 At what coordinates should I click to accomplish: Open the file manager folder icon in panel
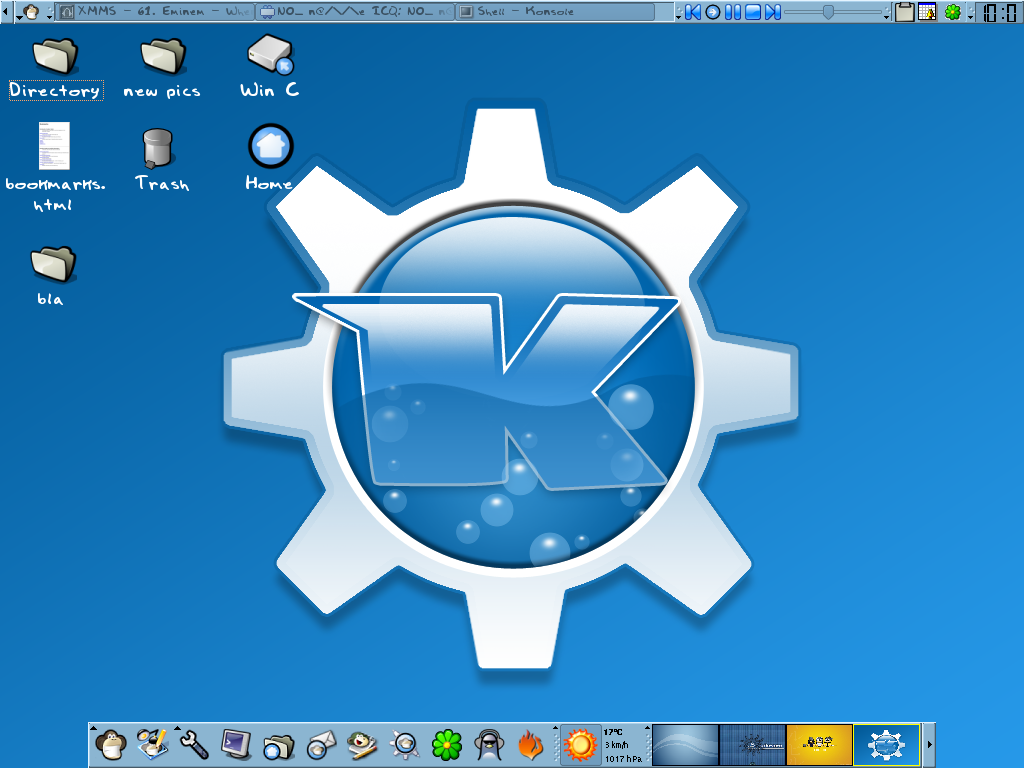(x=279, y=746)
